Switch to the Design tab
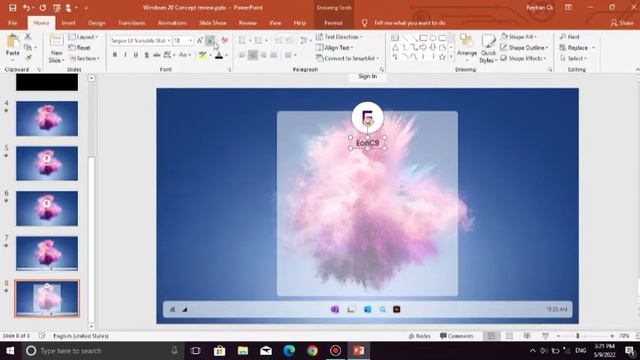 [97, 23]
